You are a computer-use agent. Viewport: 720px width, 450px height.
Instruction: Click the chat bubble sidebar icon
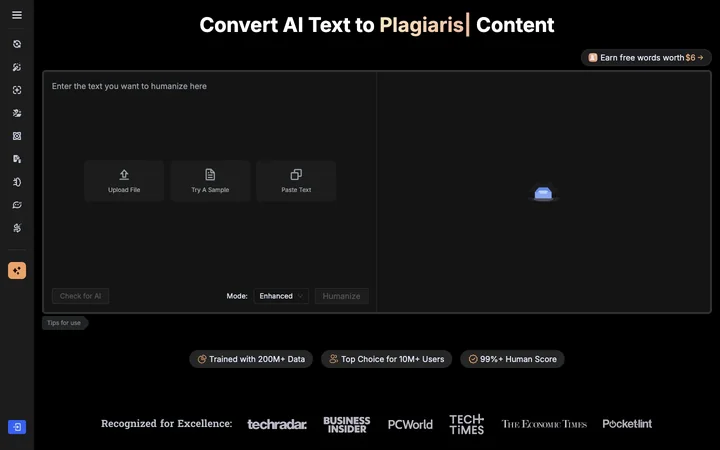coord(17,205)
